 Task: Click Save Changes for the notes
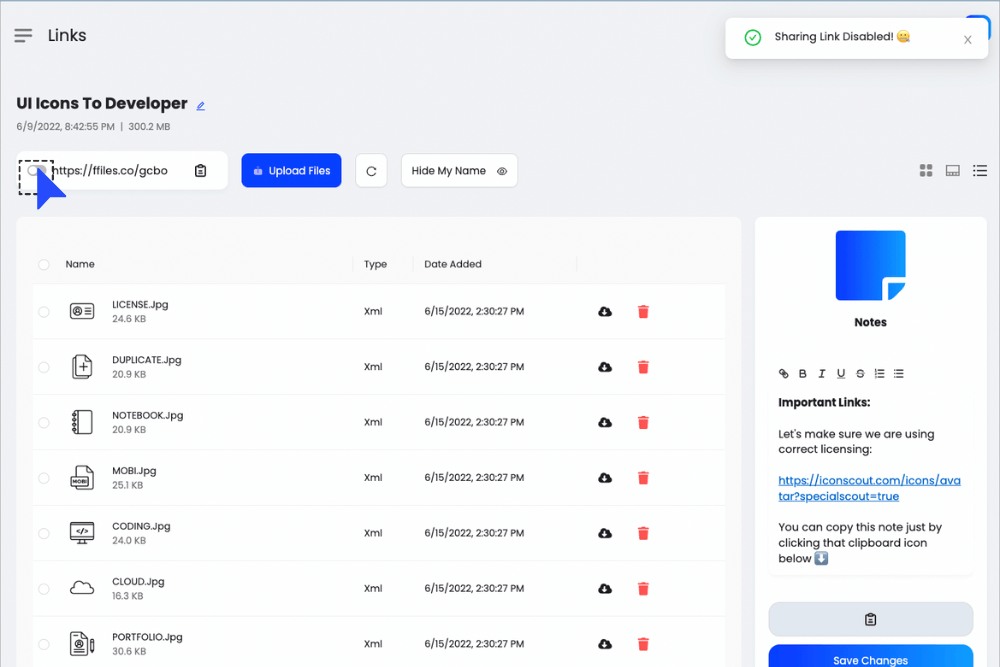[x=871, y=658]
